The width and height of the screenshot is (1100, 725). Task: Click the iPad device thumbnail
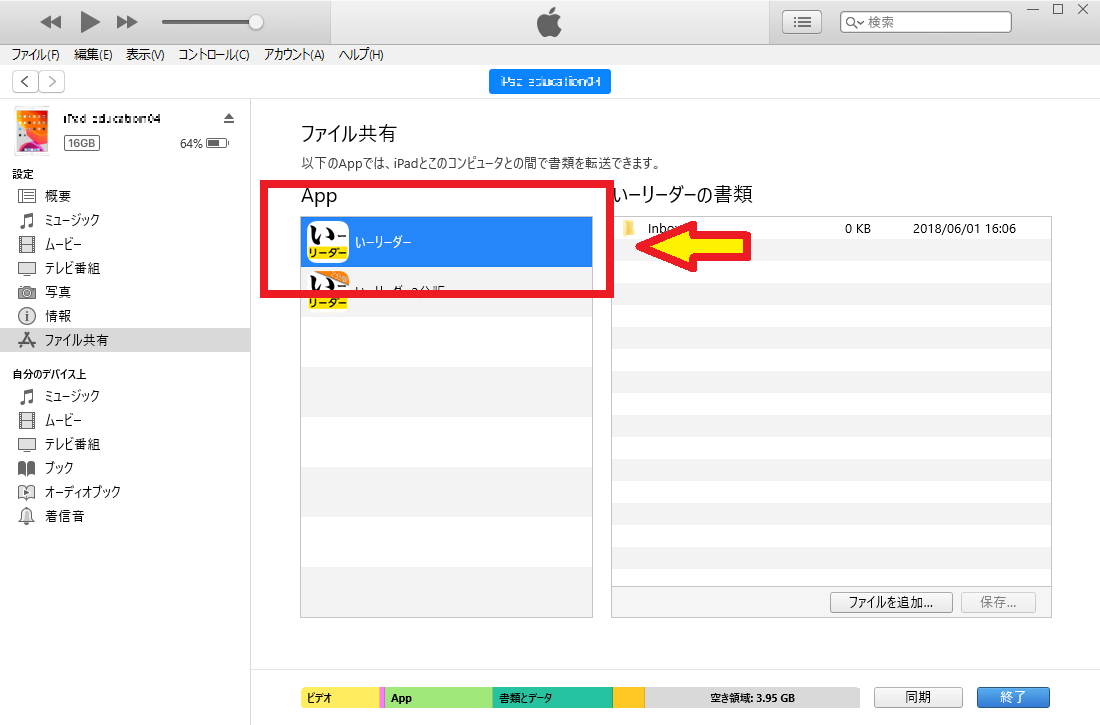(32, 131)
